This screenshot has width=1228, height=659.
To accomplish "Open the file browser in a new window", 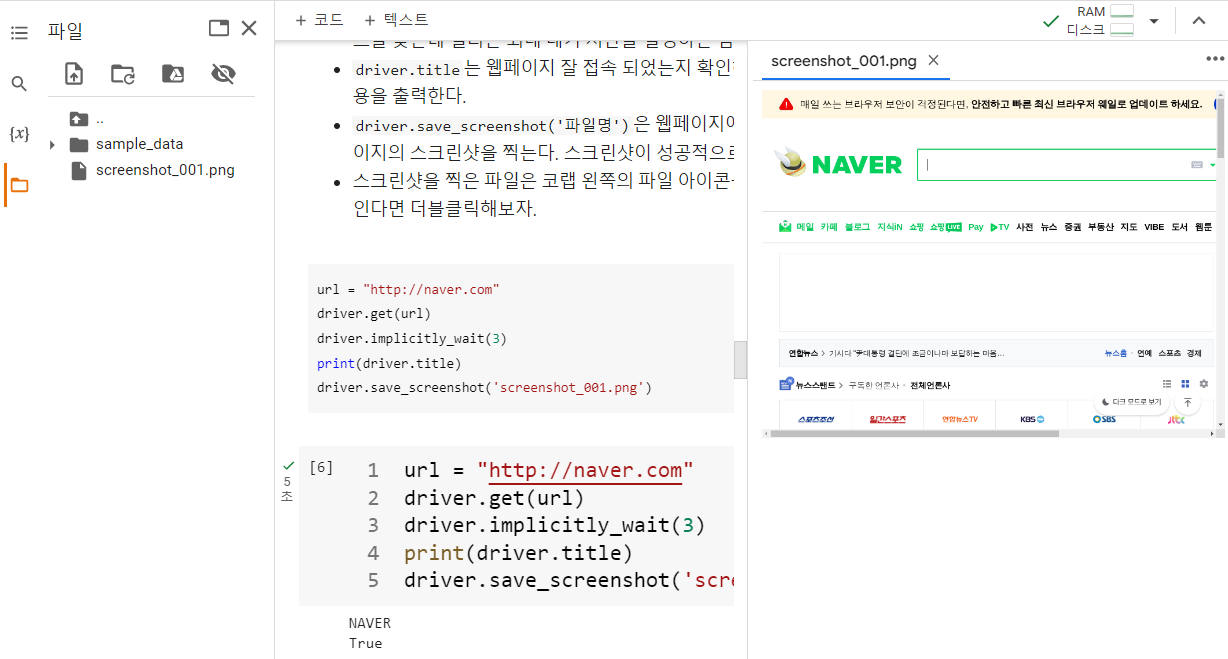I will coord(219,28).
